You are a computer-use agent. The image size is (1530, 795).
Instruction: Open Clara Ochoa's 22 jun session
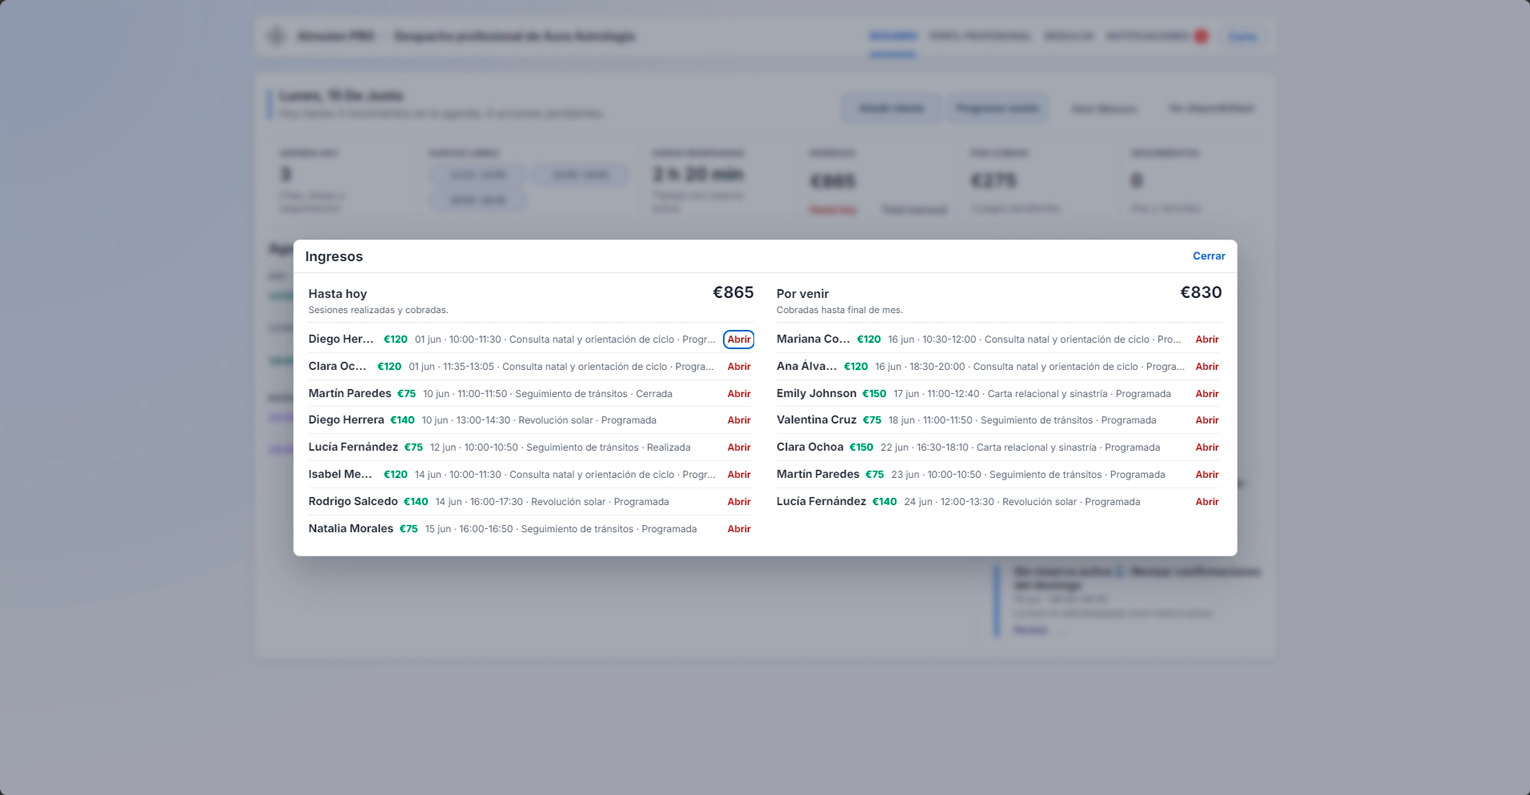point(1207,448)
